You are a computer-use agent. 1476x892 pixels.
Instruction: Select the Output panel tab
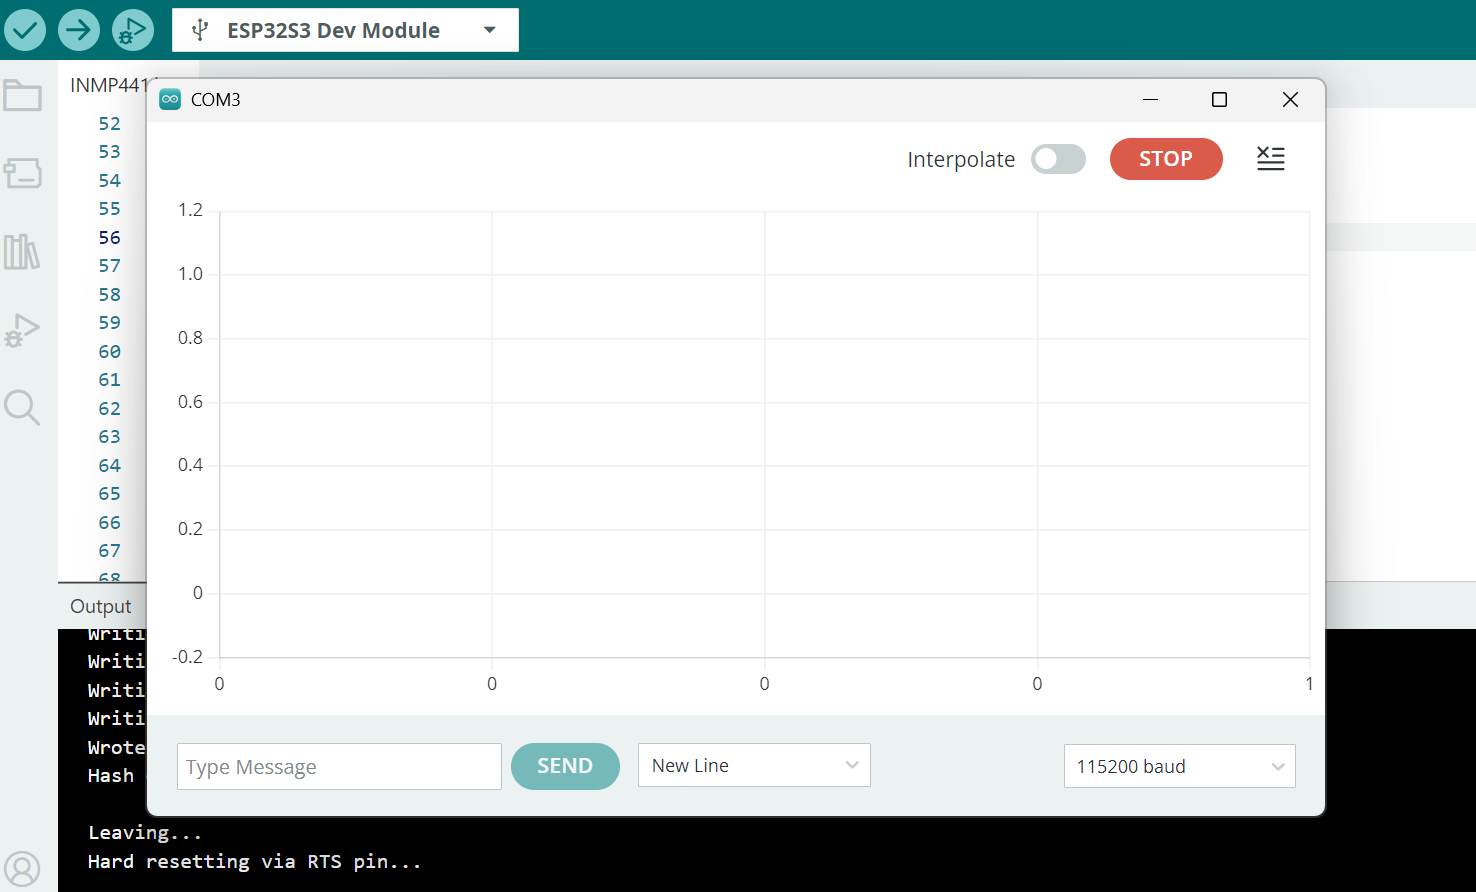(x=101, y=606)
